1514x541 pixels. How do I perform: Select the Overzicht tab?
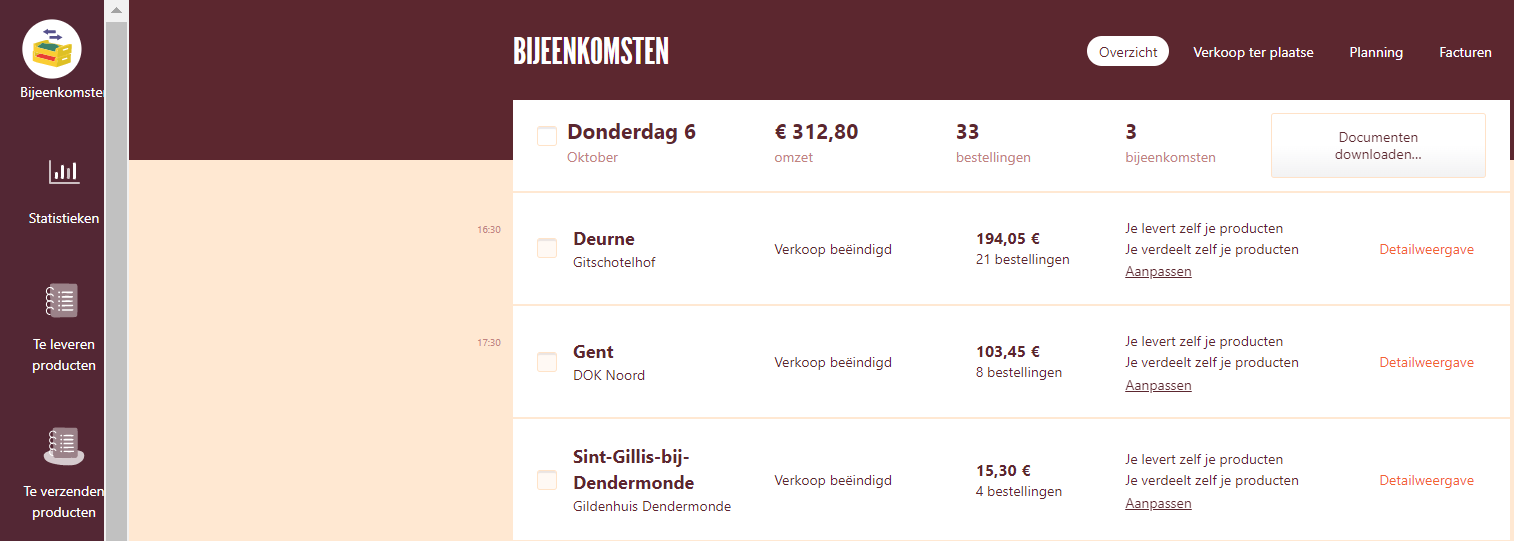point(1128,52)
